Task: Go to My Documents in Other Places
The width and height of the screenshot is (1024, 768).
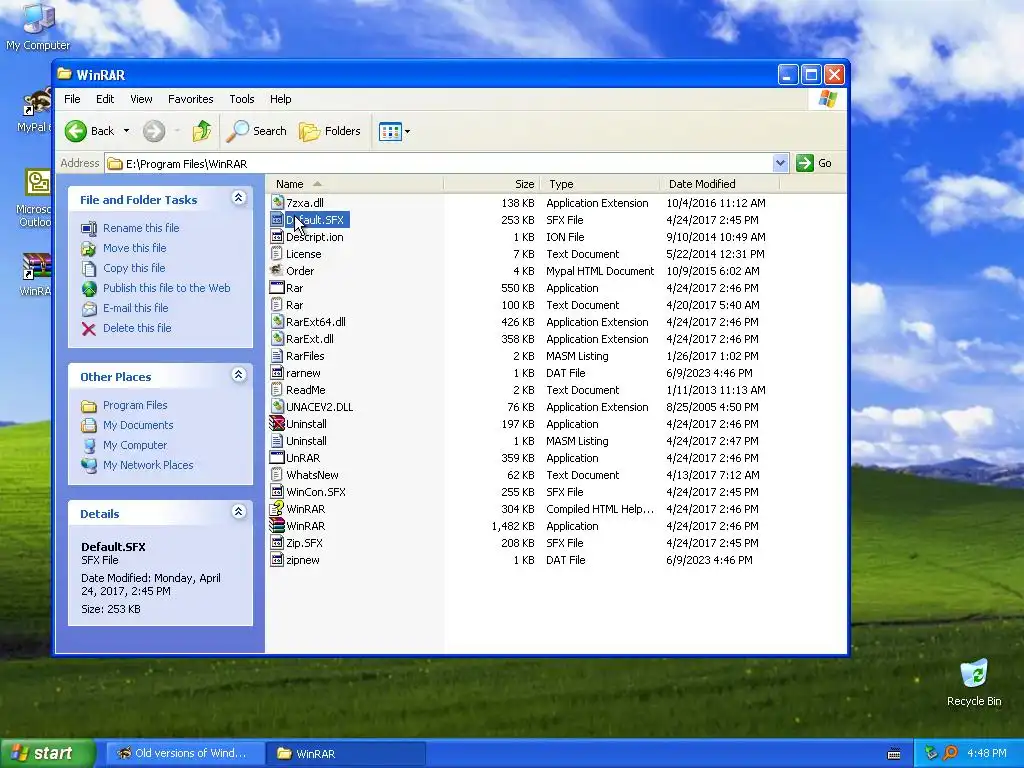Action: click(138, 426)
